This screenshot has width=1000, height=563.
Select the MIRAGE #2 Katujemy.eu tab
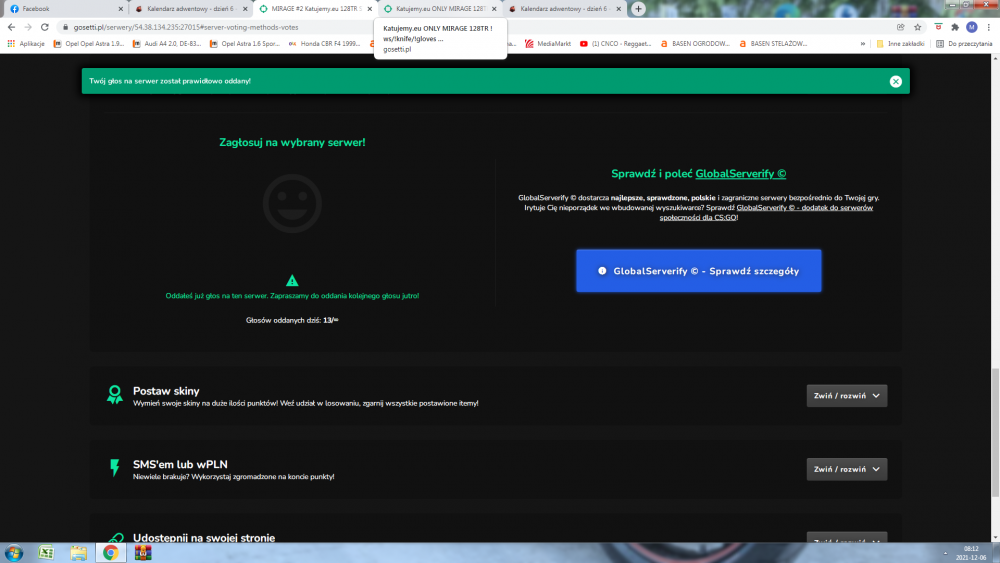314,9
